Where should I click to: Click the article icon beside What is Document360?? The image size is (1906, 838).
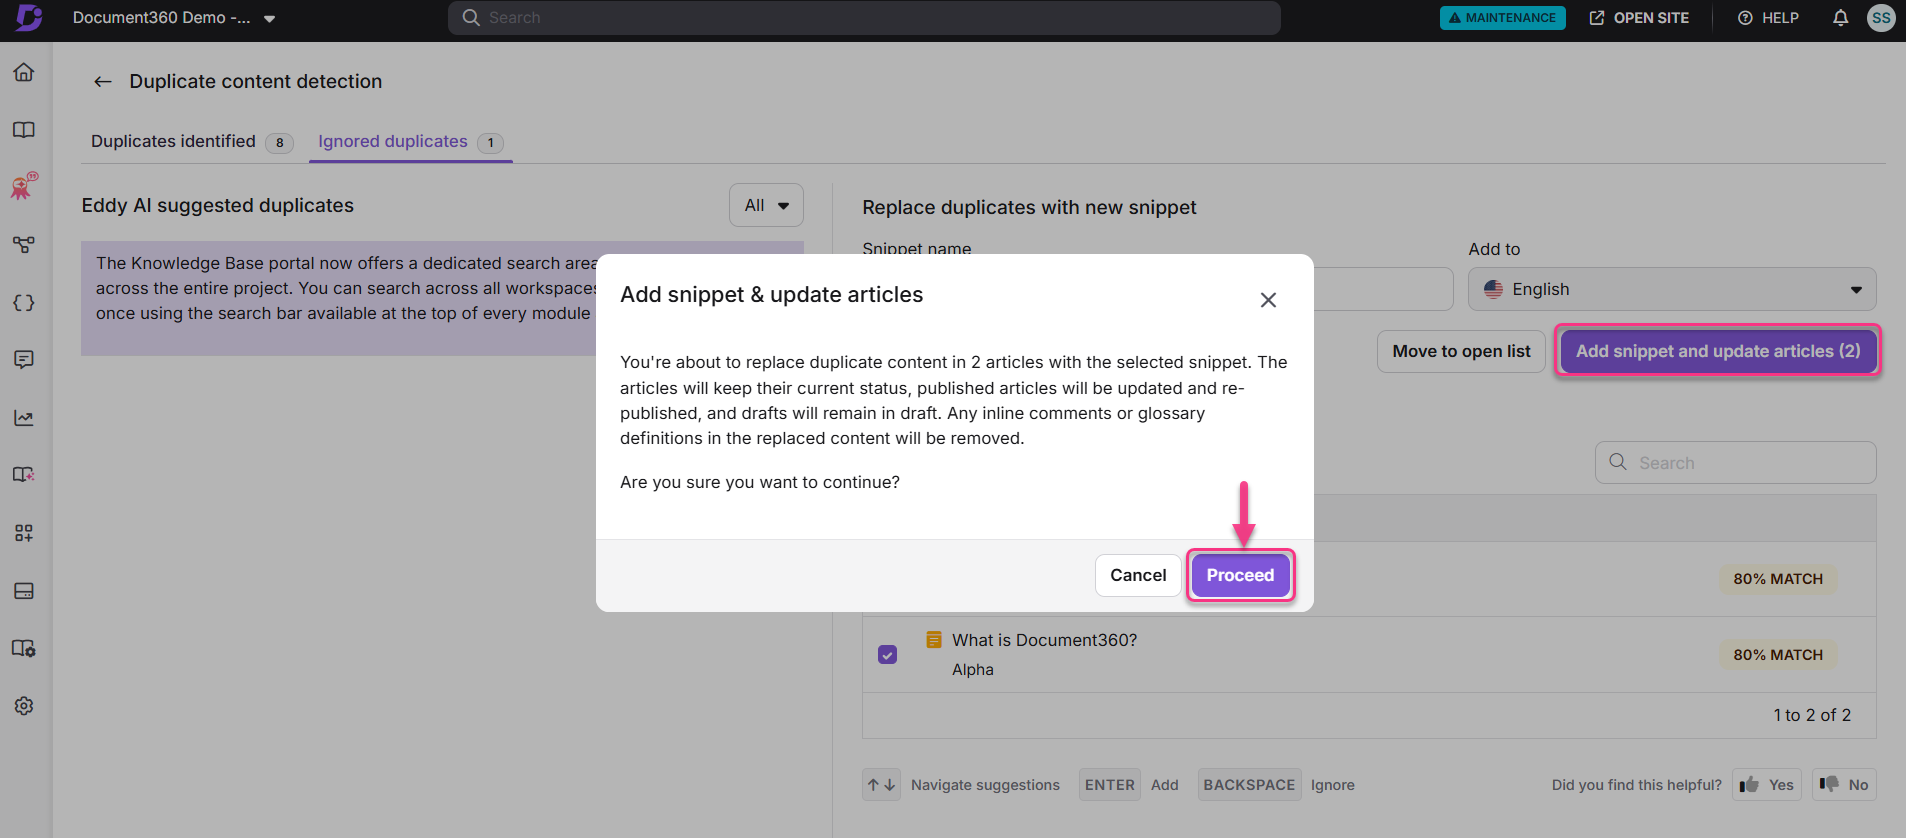tap(934, 640)
